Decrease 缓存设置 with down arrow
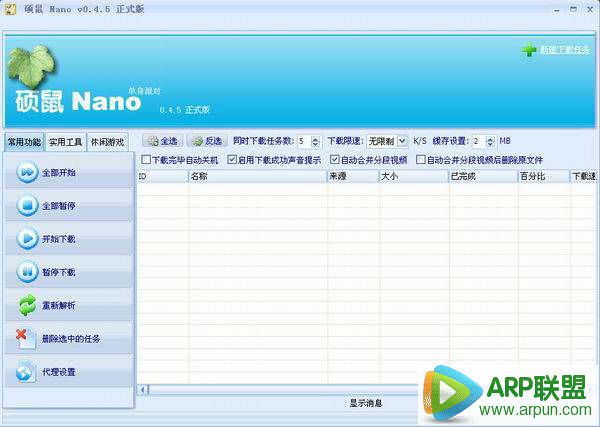The image size is (600, 427). click(x=490, y=144)
